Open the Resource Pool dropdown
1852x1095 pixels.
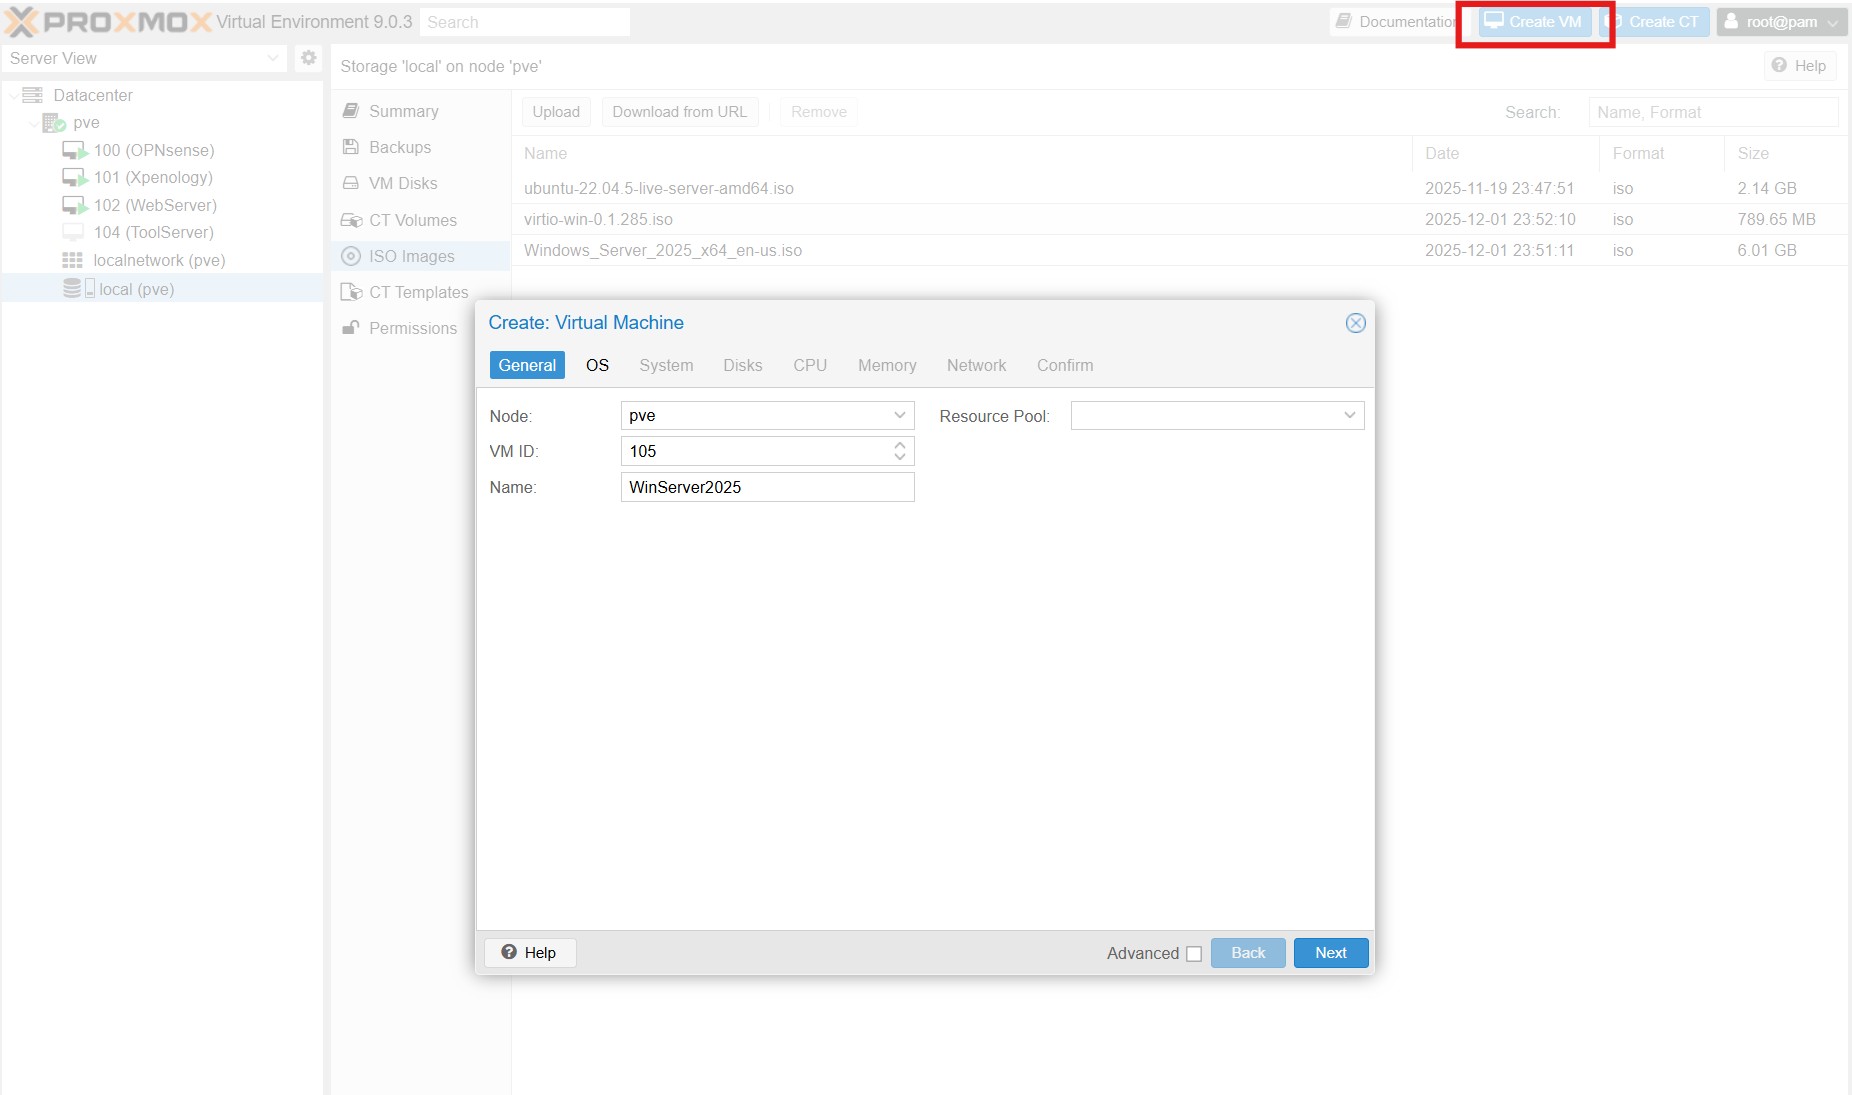[x=1349, y=415]
